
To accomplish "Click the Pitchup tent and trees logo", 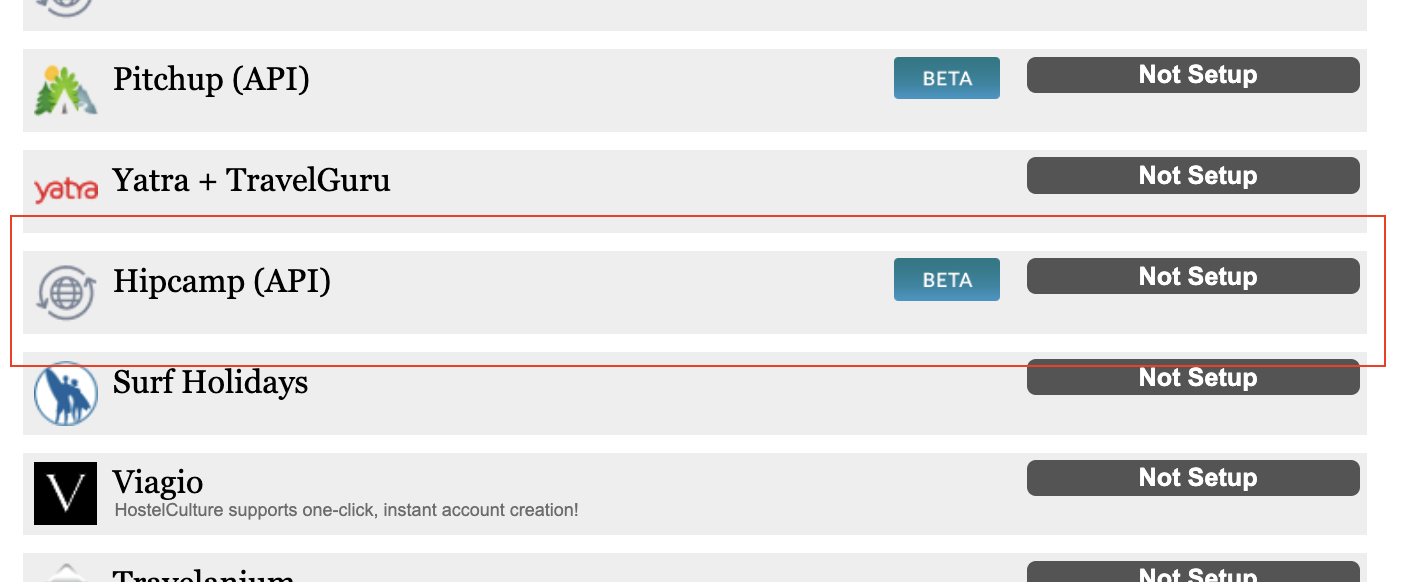I will [x=65, y=90].
